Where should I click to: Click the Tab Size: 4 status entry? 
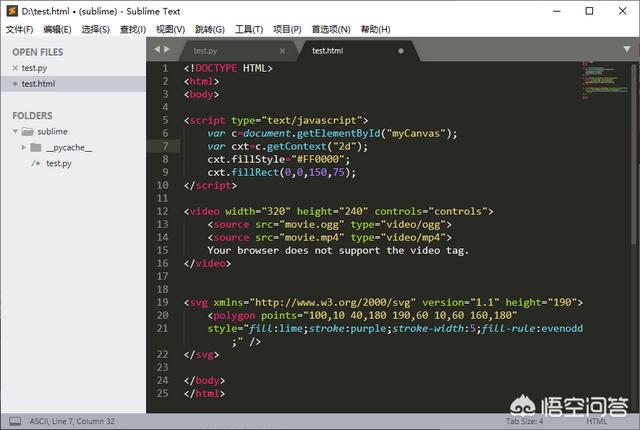524,421
